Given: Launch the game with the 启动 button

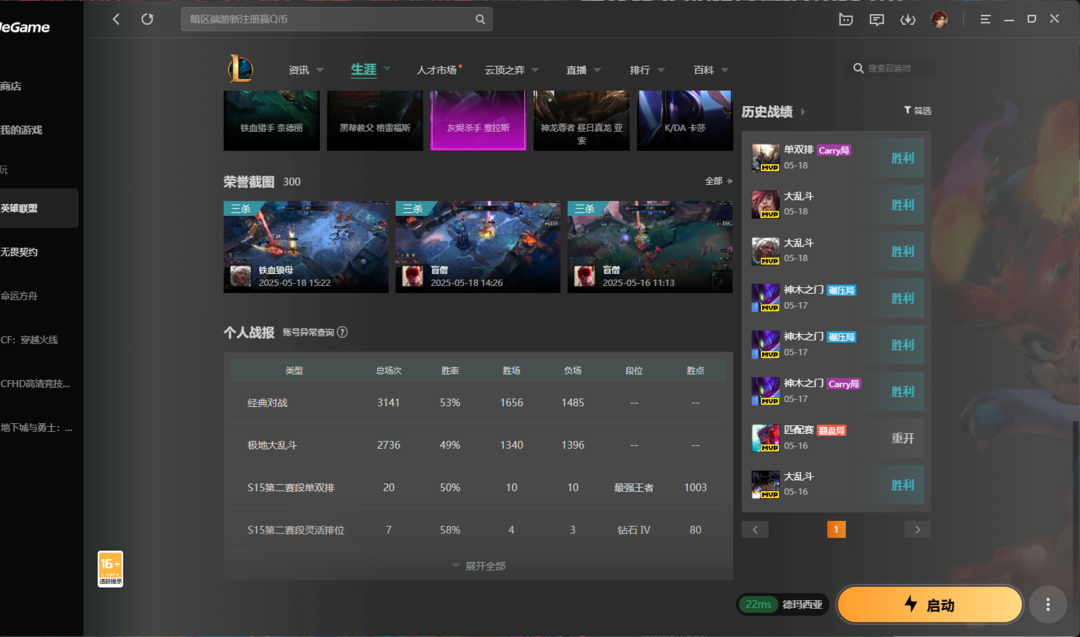Looking at the screenshot, I should pos(930,605).
